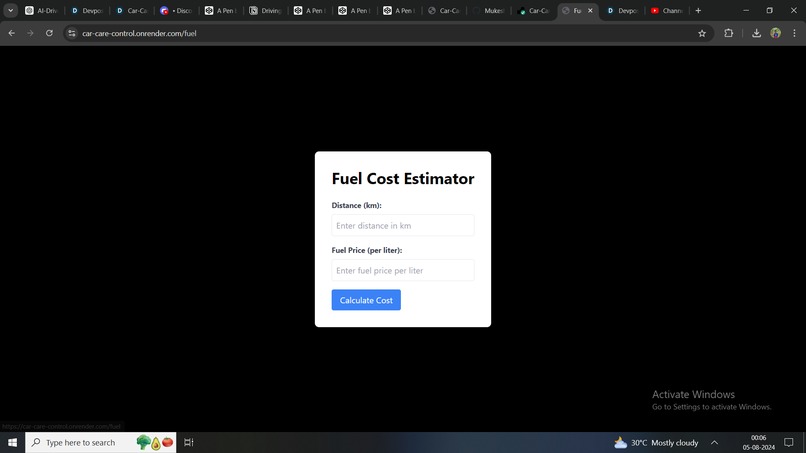Viewport: 806px width, 453px height.
Task: Show hidden system tray icons
Action: click(715, 442)
